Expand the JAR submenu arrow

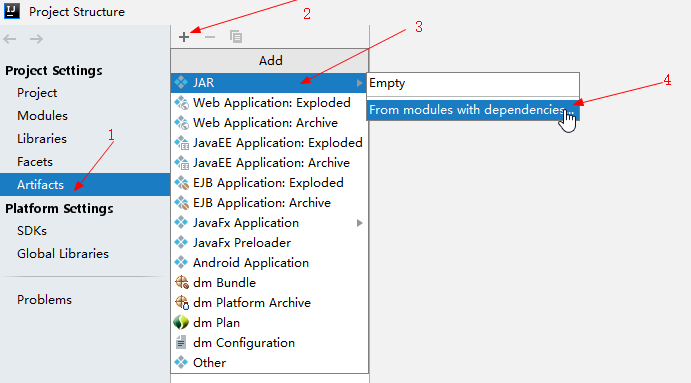(x=360, y=83)
